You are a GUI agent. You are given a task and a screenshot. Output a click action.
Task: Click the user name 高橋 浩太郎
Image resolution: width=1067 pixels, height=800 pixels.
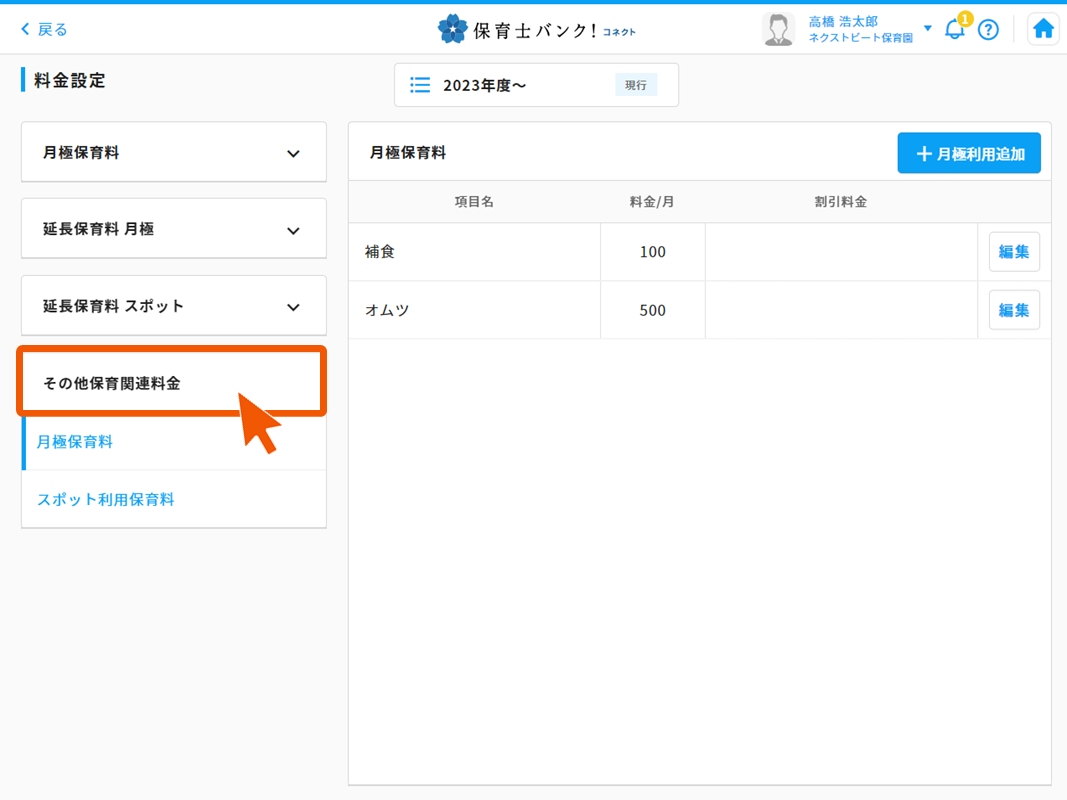(843, 21)
